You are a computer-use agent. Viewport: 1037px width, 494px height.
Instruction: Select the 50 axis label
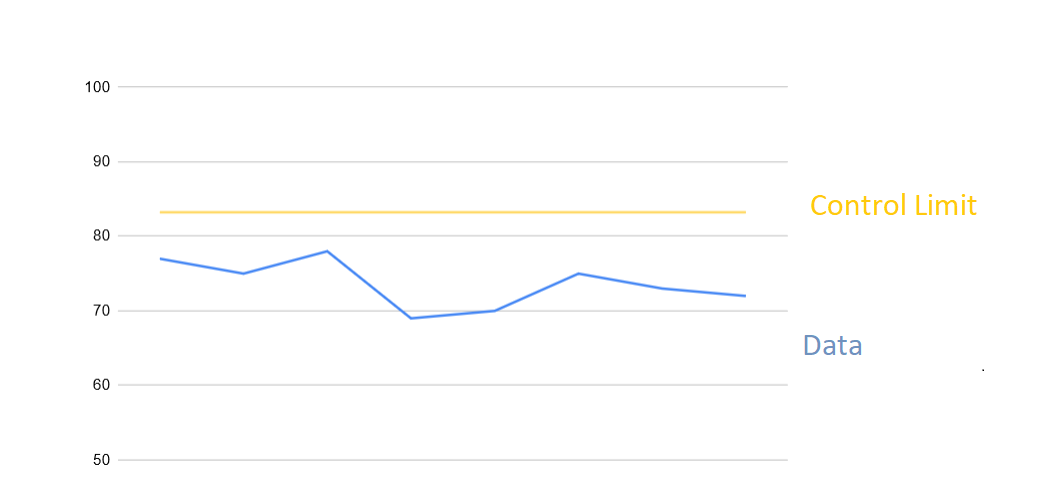coord(101,460)
